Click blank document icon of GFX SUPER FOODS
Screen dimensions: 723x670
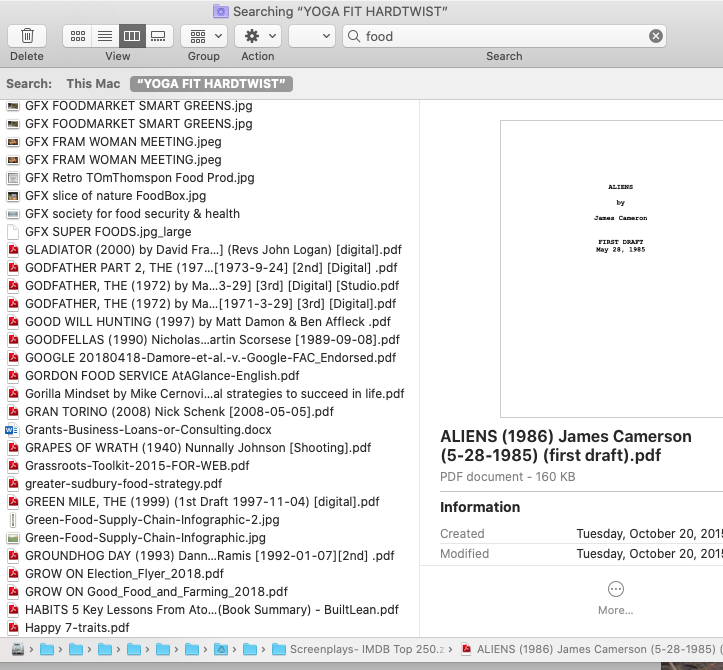point(13,231)
